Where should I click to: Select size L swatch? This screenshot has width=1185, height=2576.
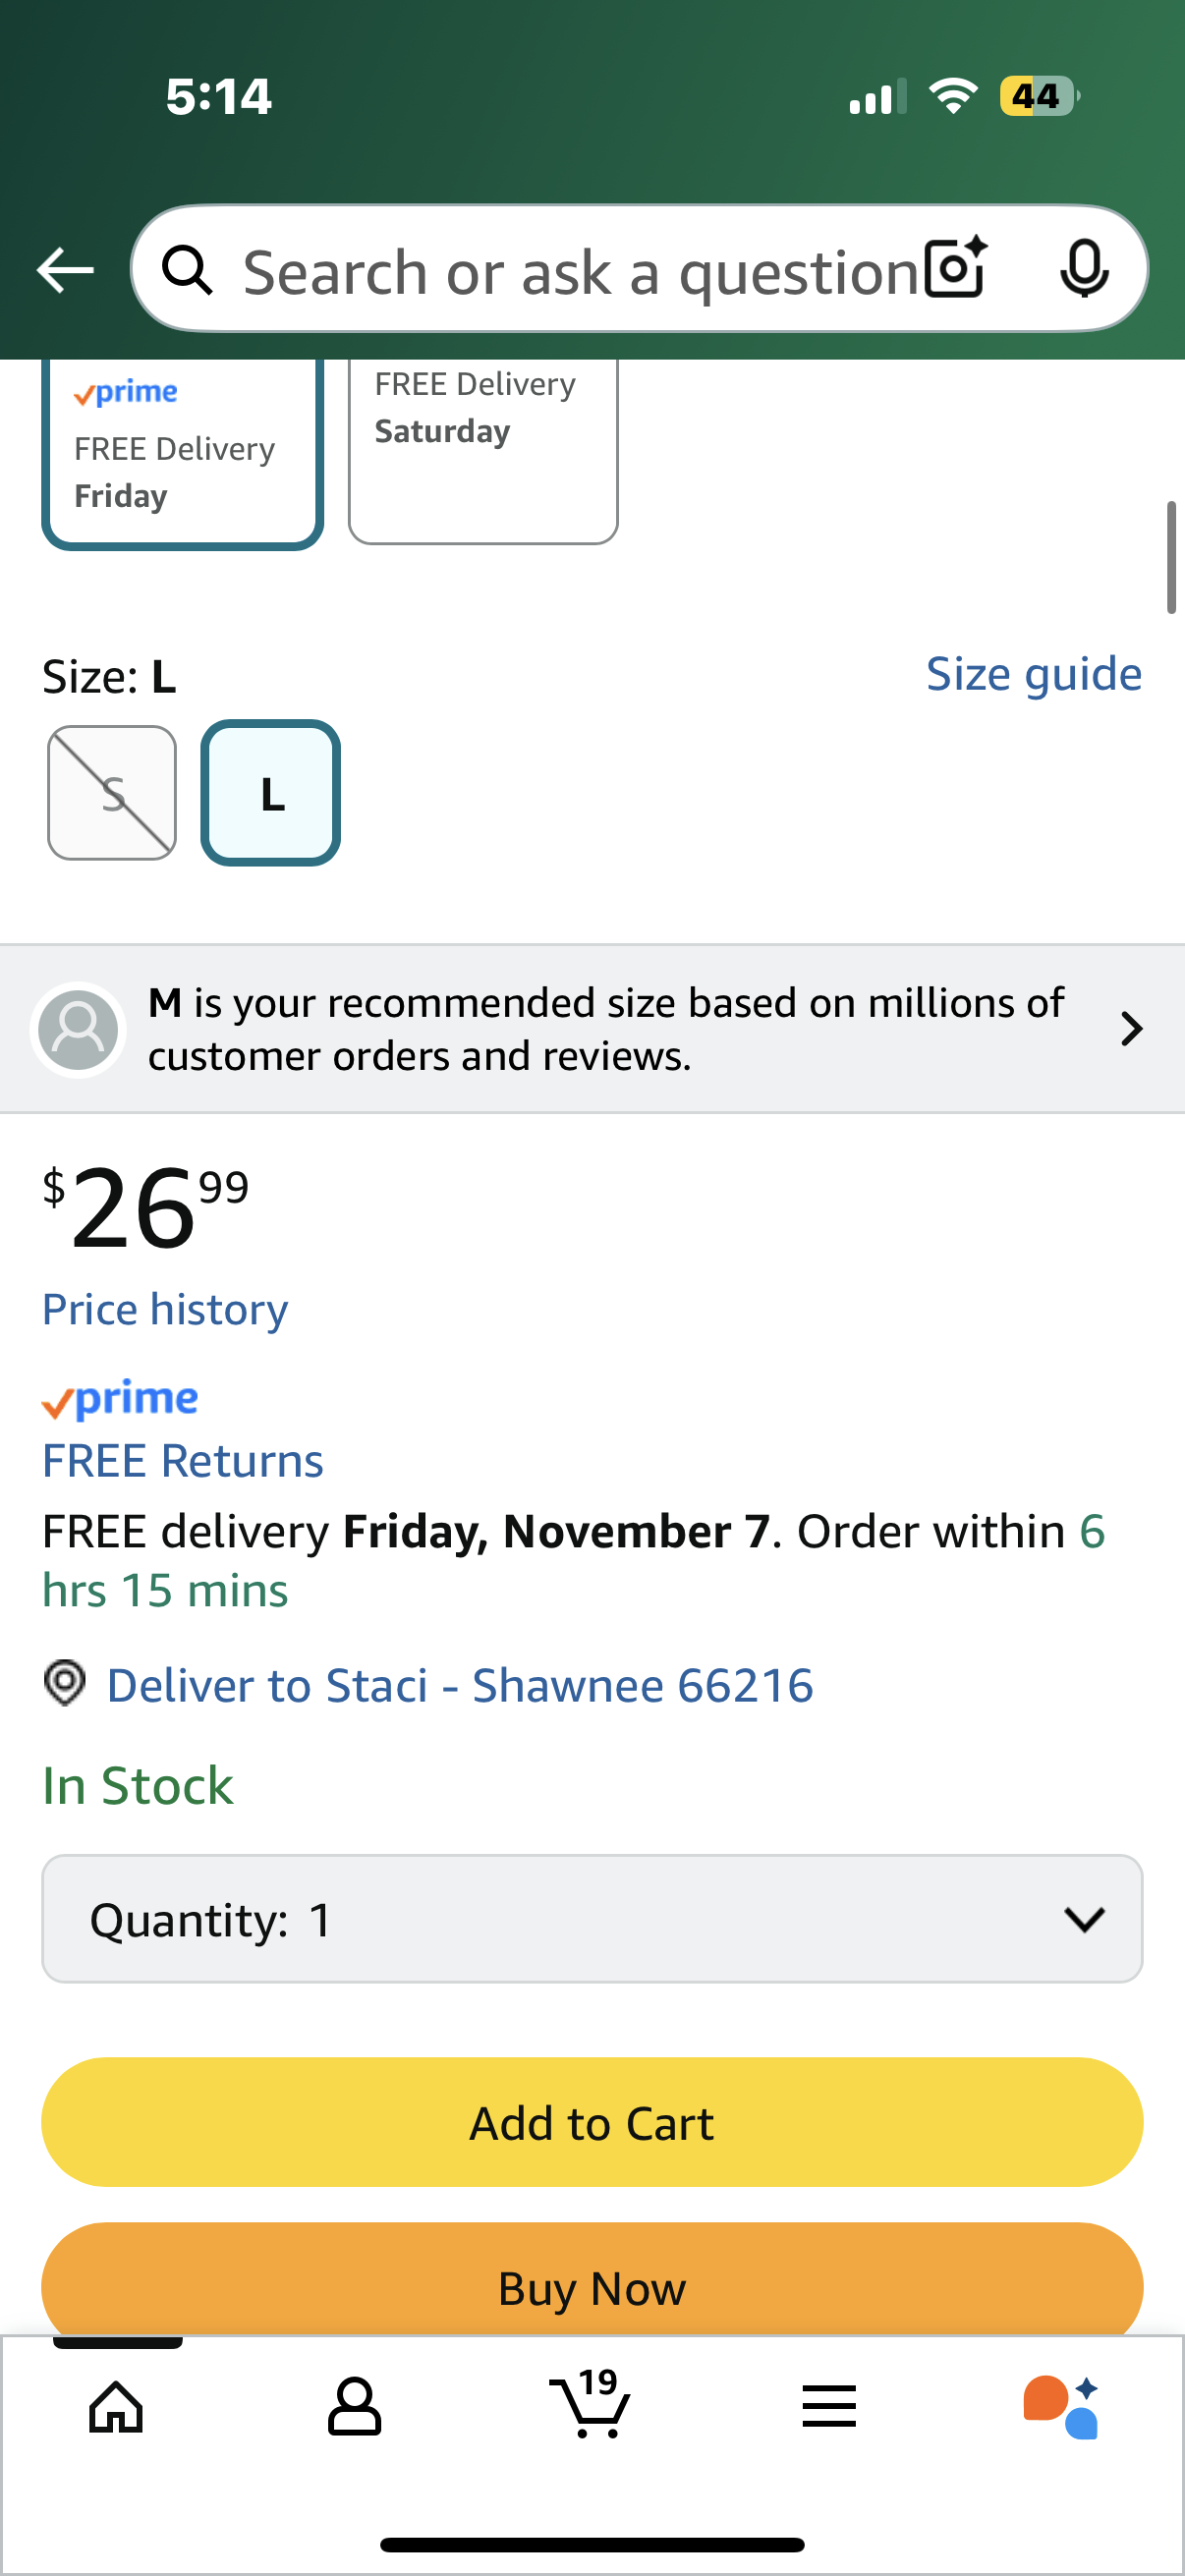coord(271,793)
